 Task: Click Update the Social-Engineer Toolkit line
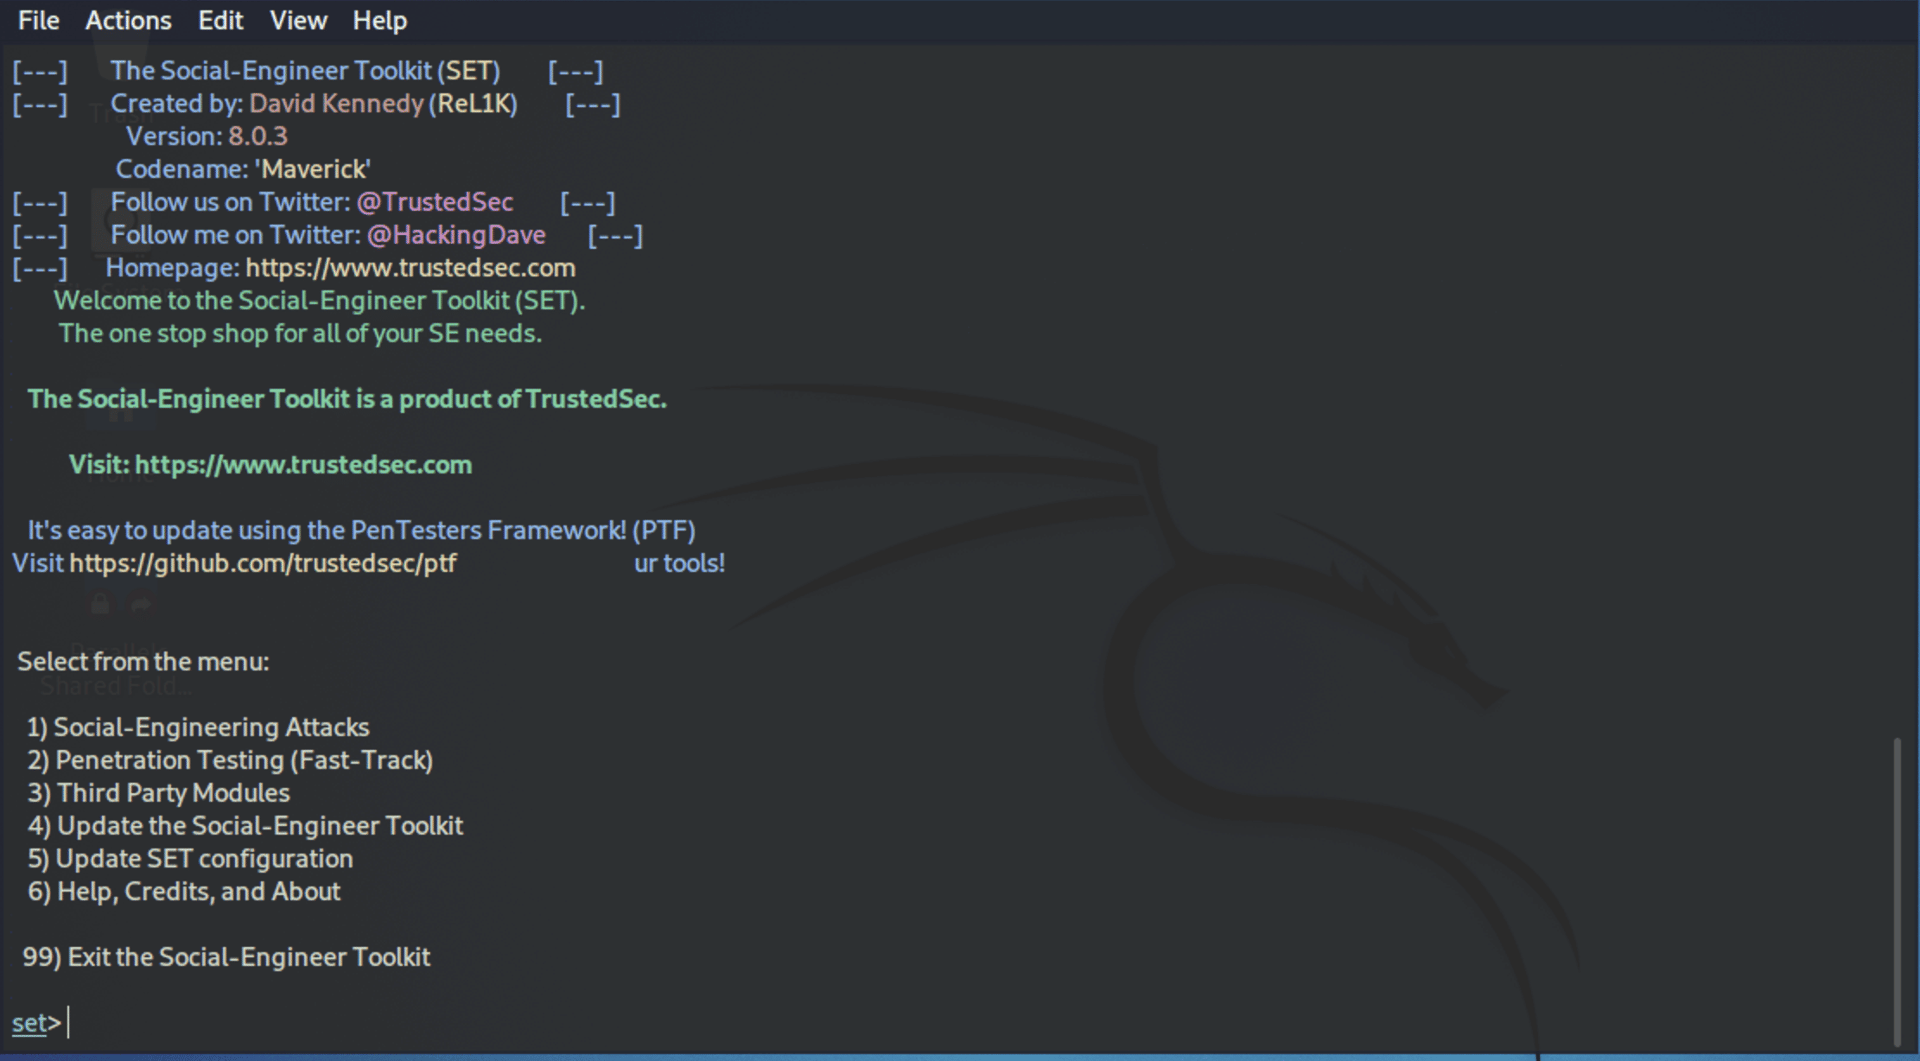pyautogui.click(x=245, y=826)
